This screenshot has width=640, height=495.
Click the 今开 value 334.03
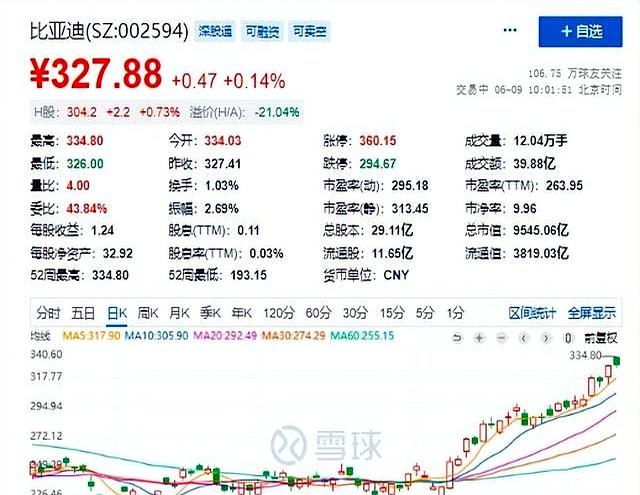(223, 141)
